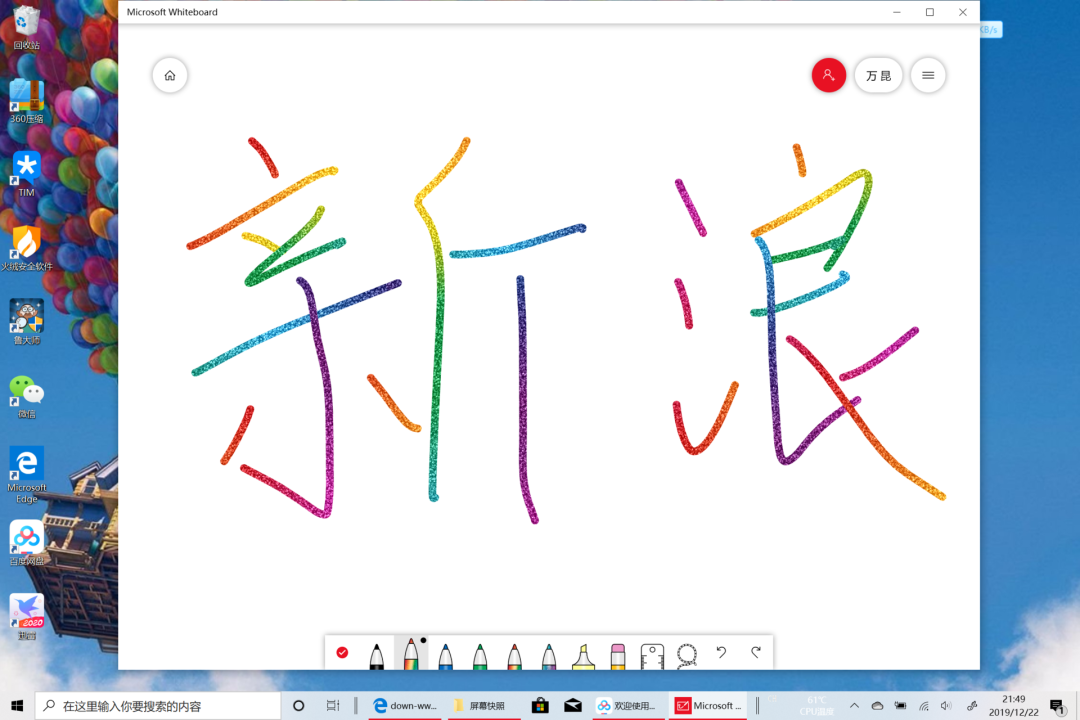The image size is (1080, 720).
Task: Open Microsoft Store from taskbar
Action: point(540,706)
